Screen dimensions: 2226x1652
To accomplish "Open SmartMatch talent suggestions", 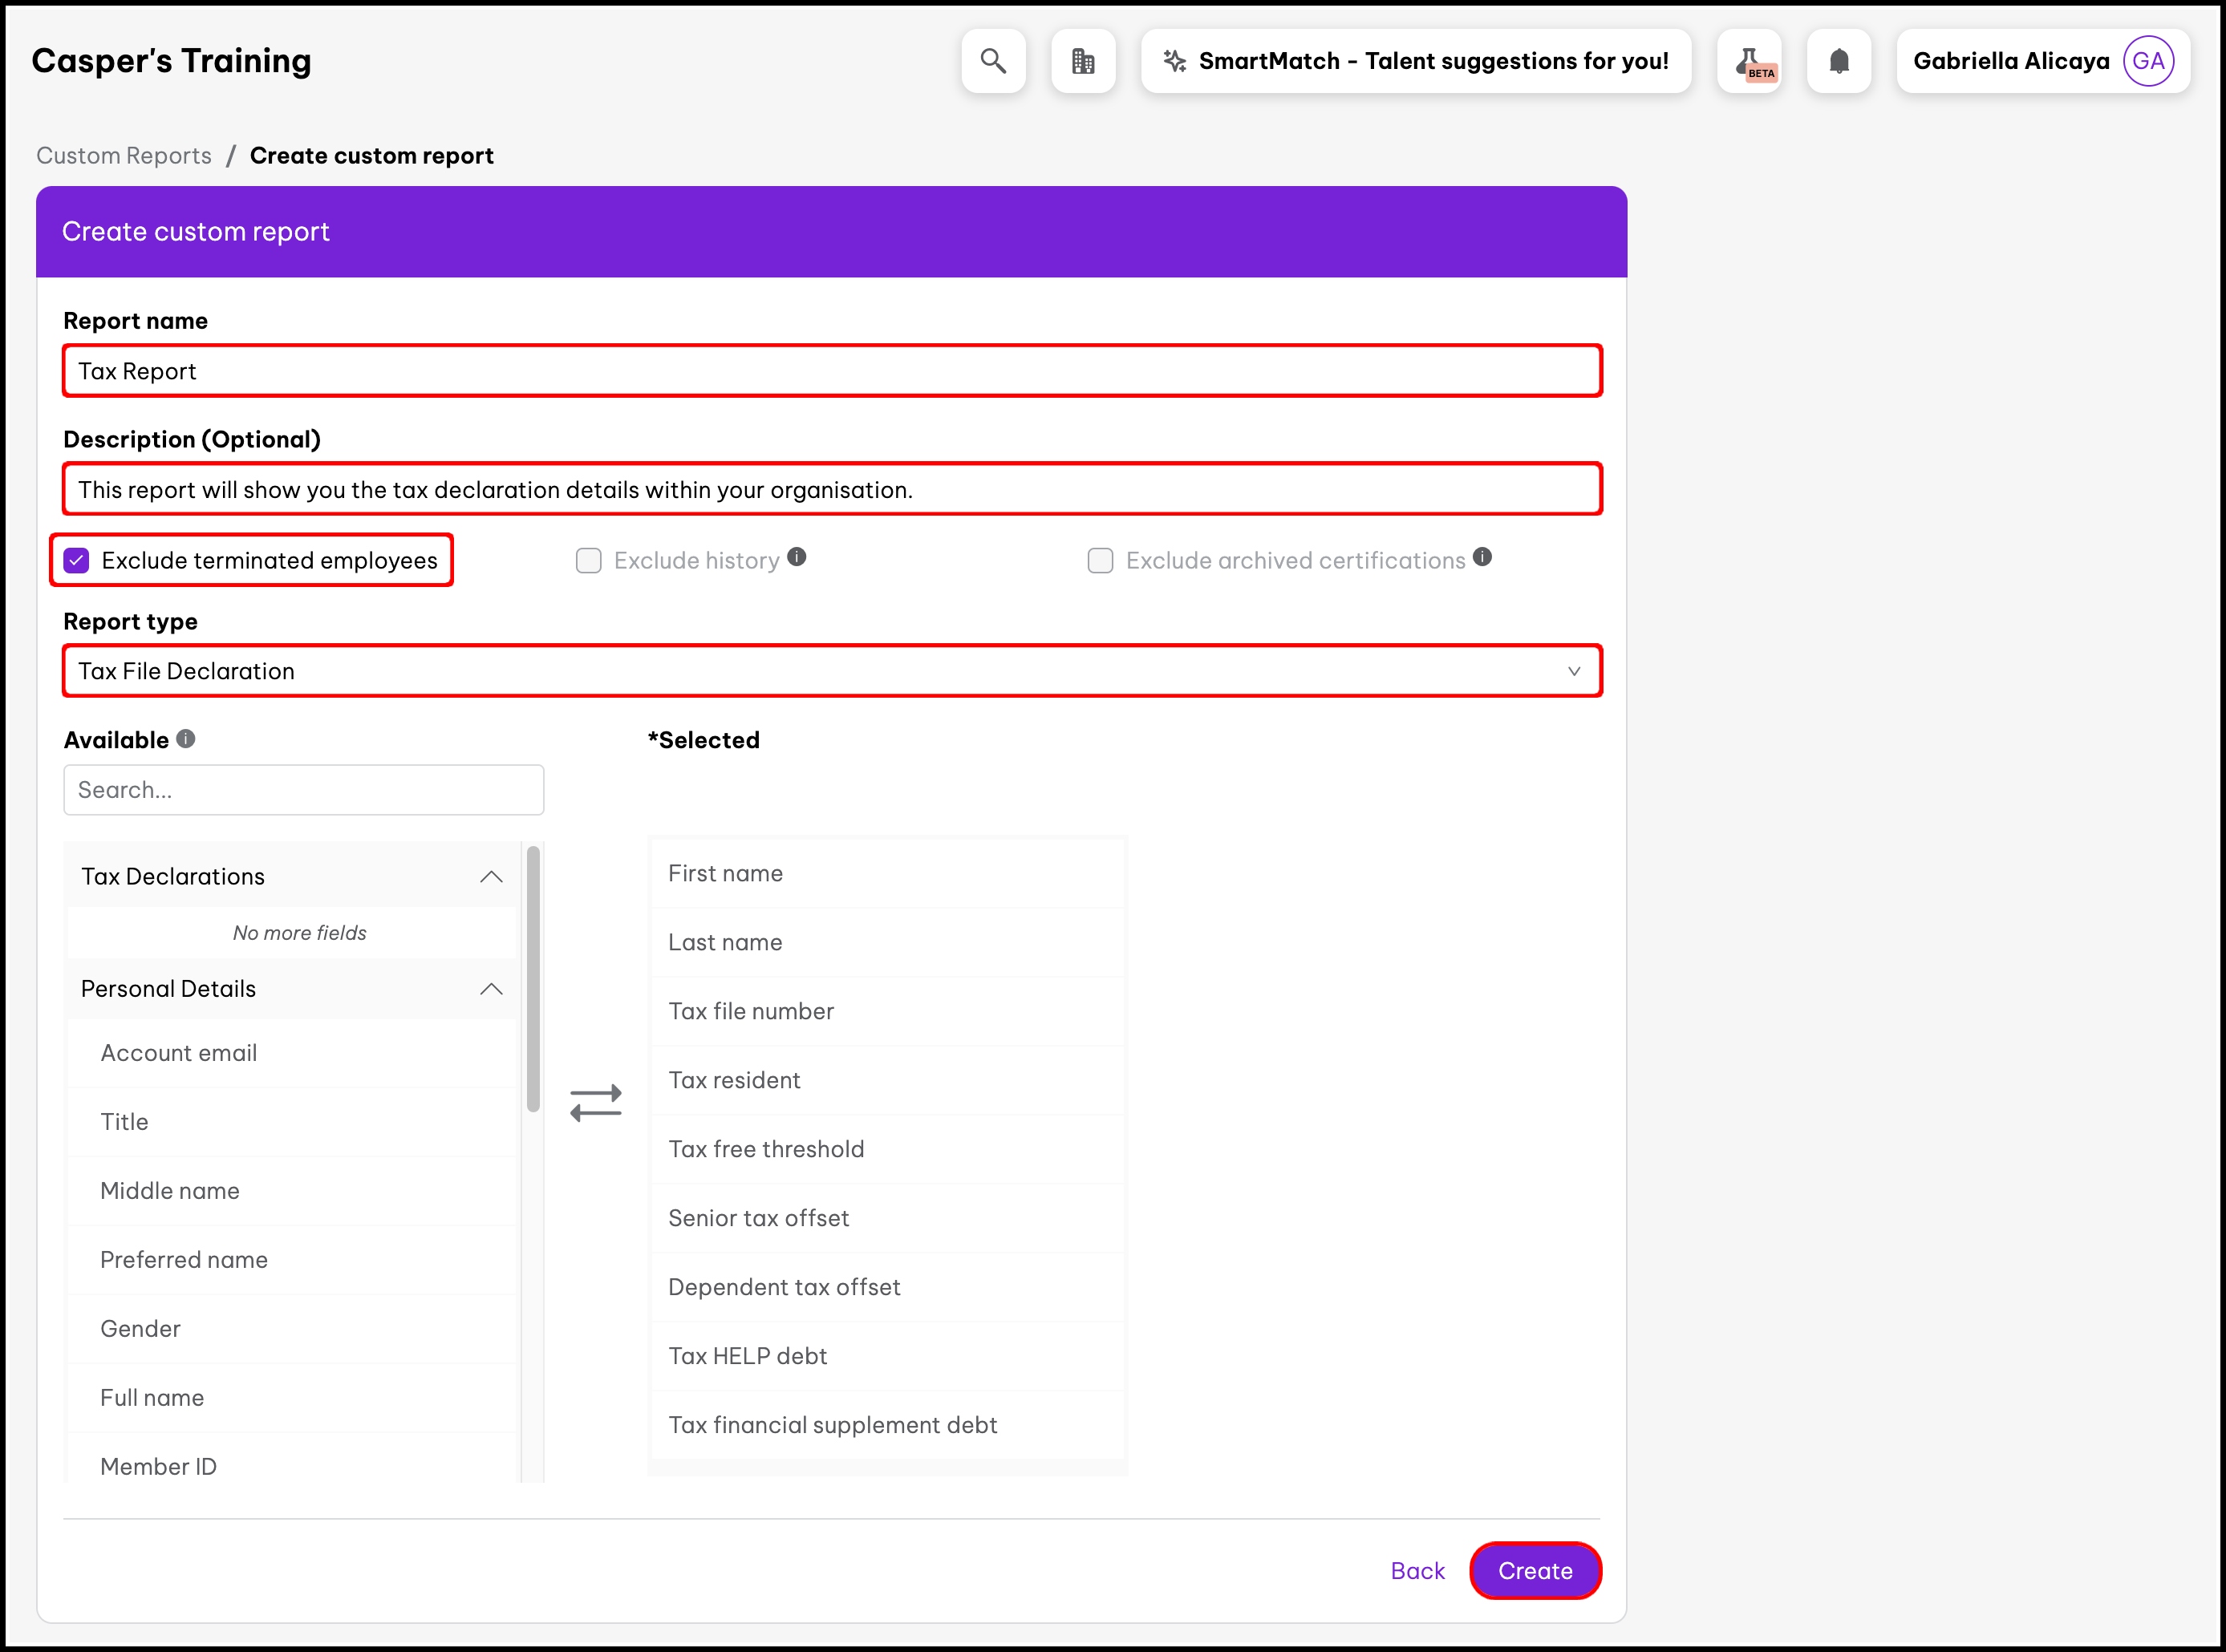I will click(1416, 61).
